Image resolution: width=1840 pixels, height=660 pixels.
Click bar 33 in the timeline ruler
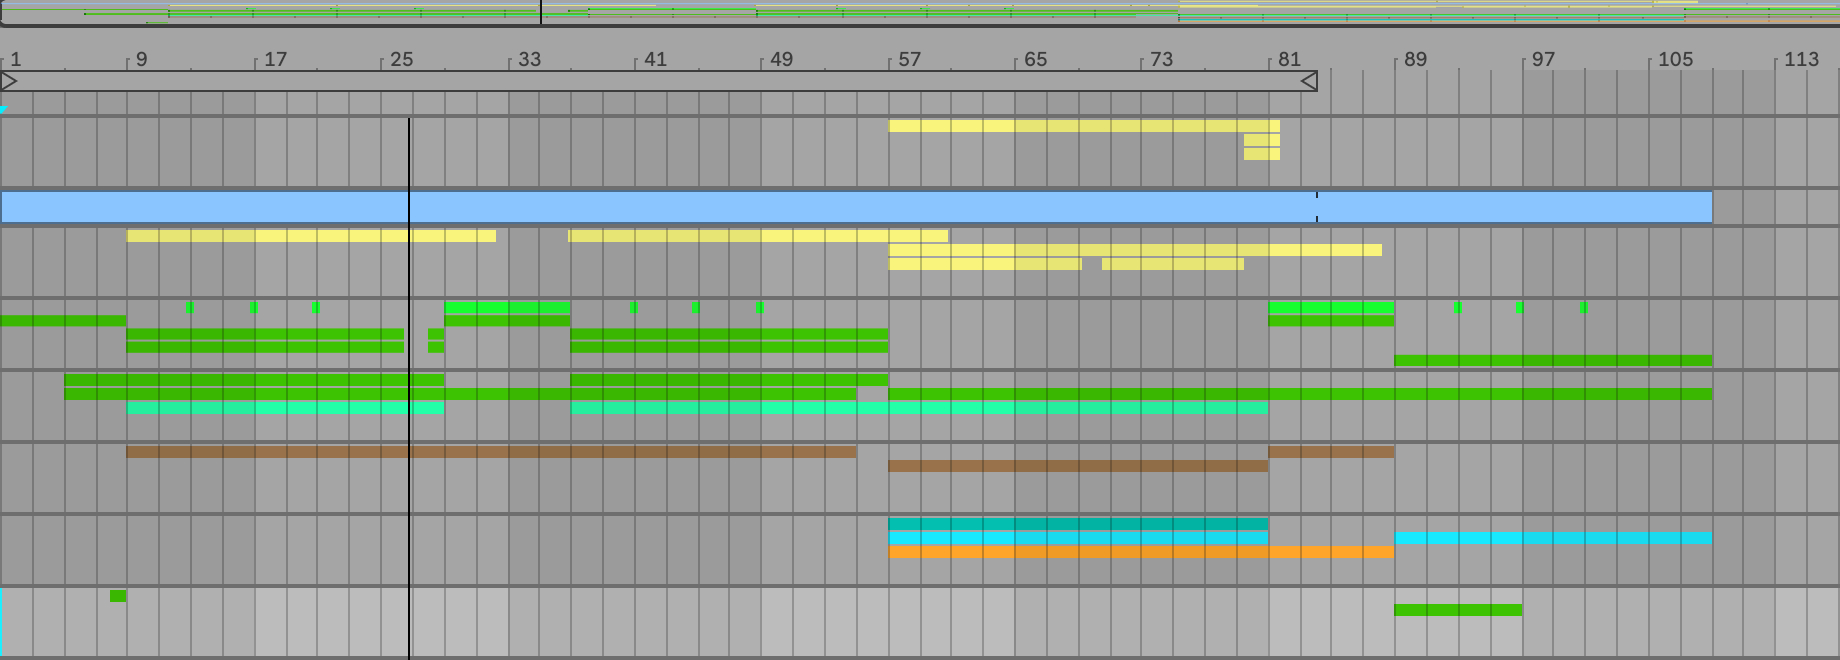pyautogui.click(x=529, y=59)
